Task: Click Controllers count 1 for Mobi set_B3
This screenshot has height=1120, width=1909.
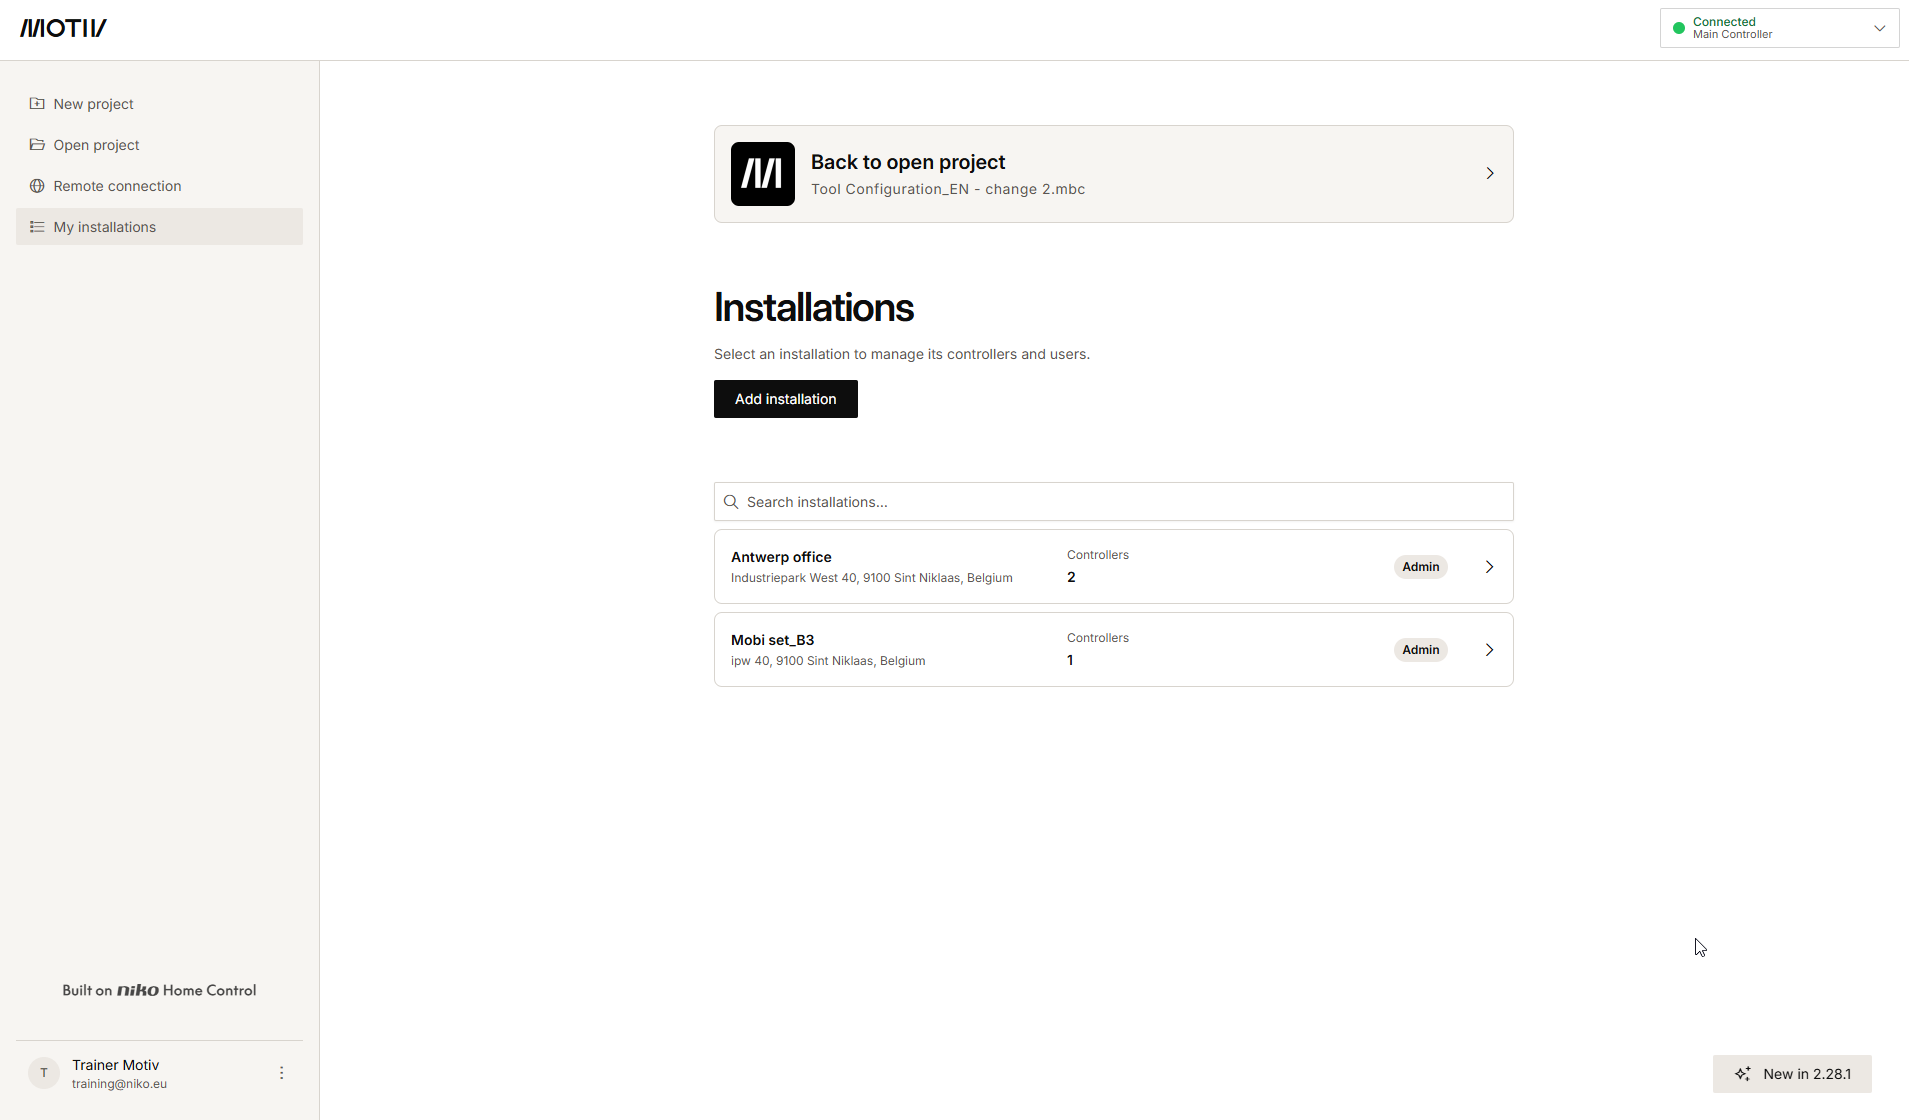Action: (x=1070, y=660)
